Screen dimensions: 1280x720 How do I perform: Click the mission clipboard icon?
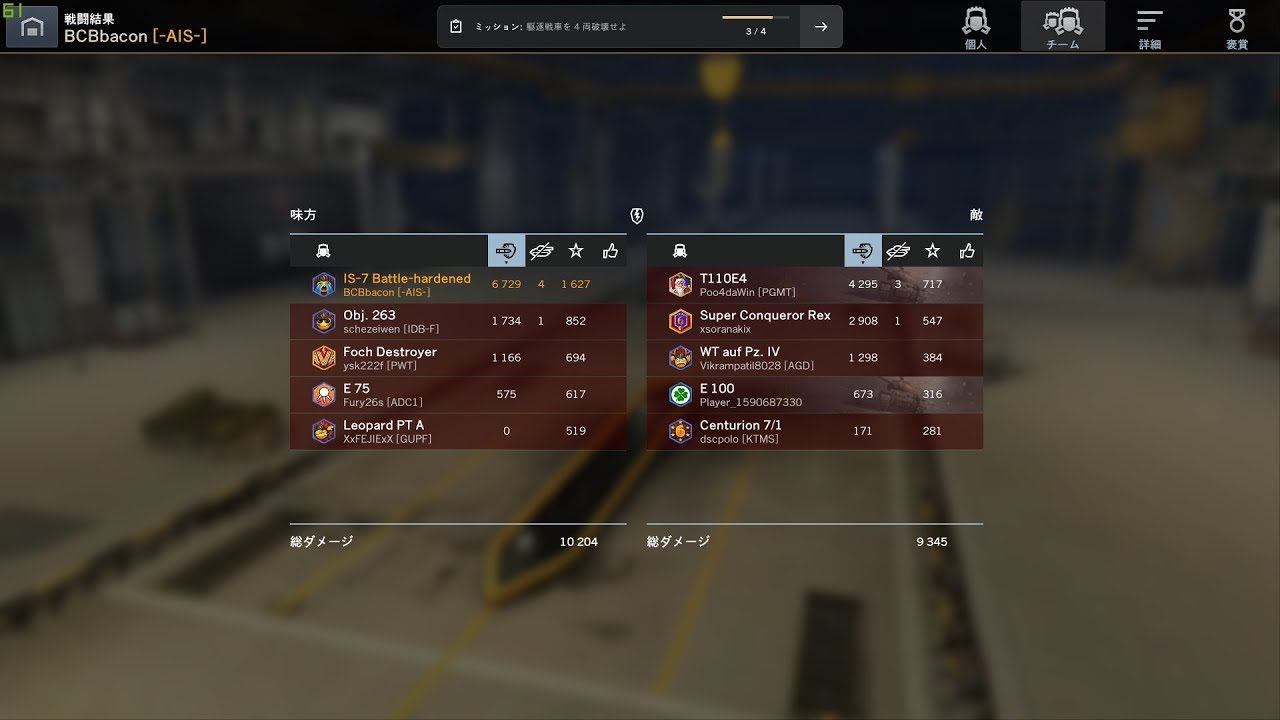[456, 27]
